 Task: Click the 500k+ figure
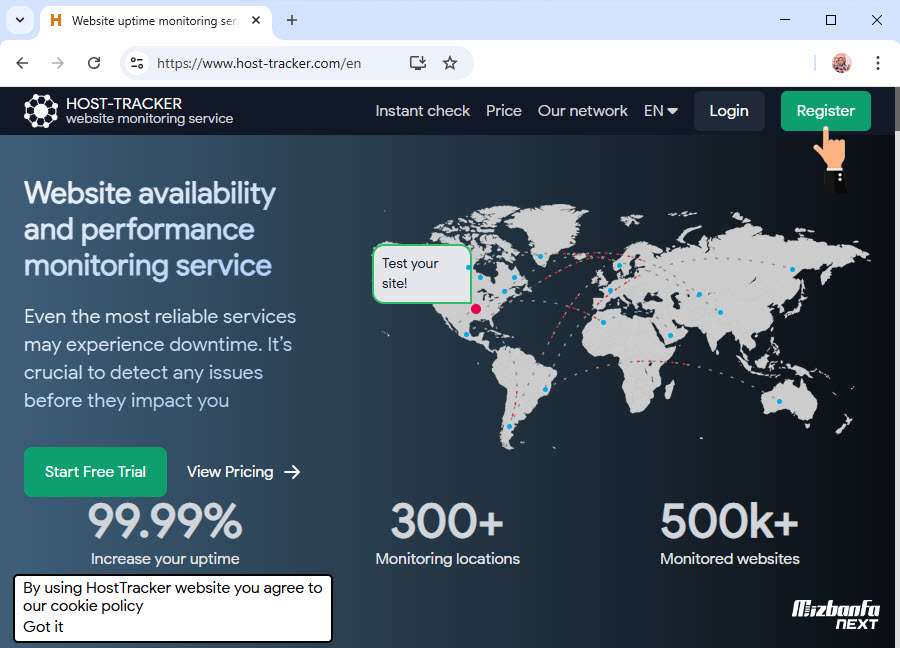730,521
